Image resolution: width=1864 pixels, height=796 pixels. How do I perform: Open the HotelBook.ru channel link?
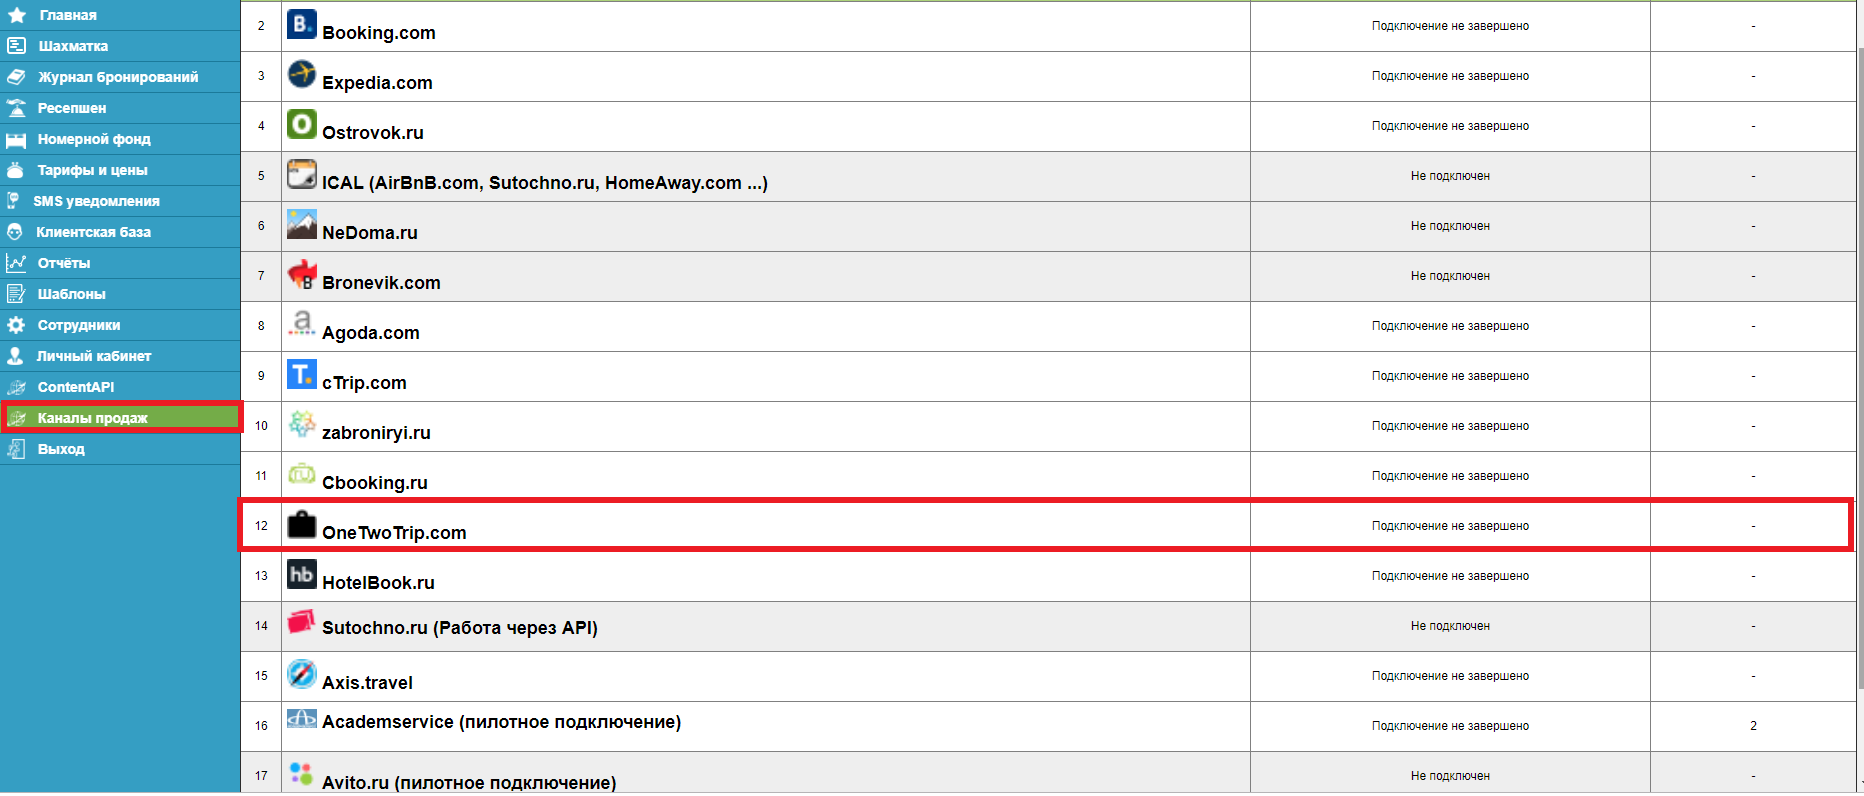click(x=378, y=583)
